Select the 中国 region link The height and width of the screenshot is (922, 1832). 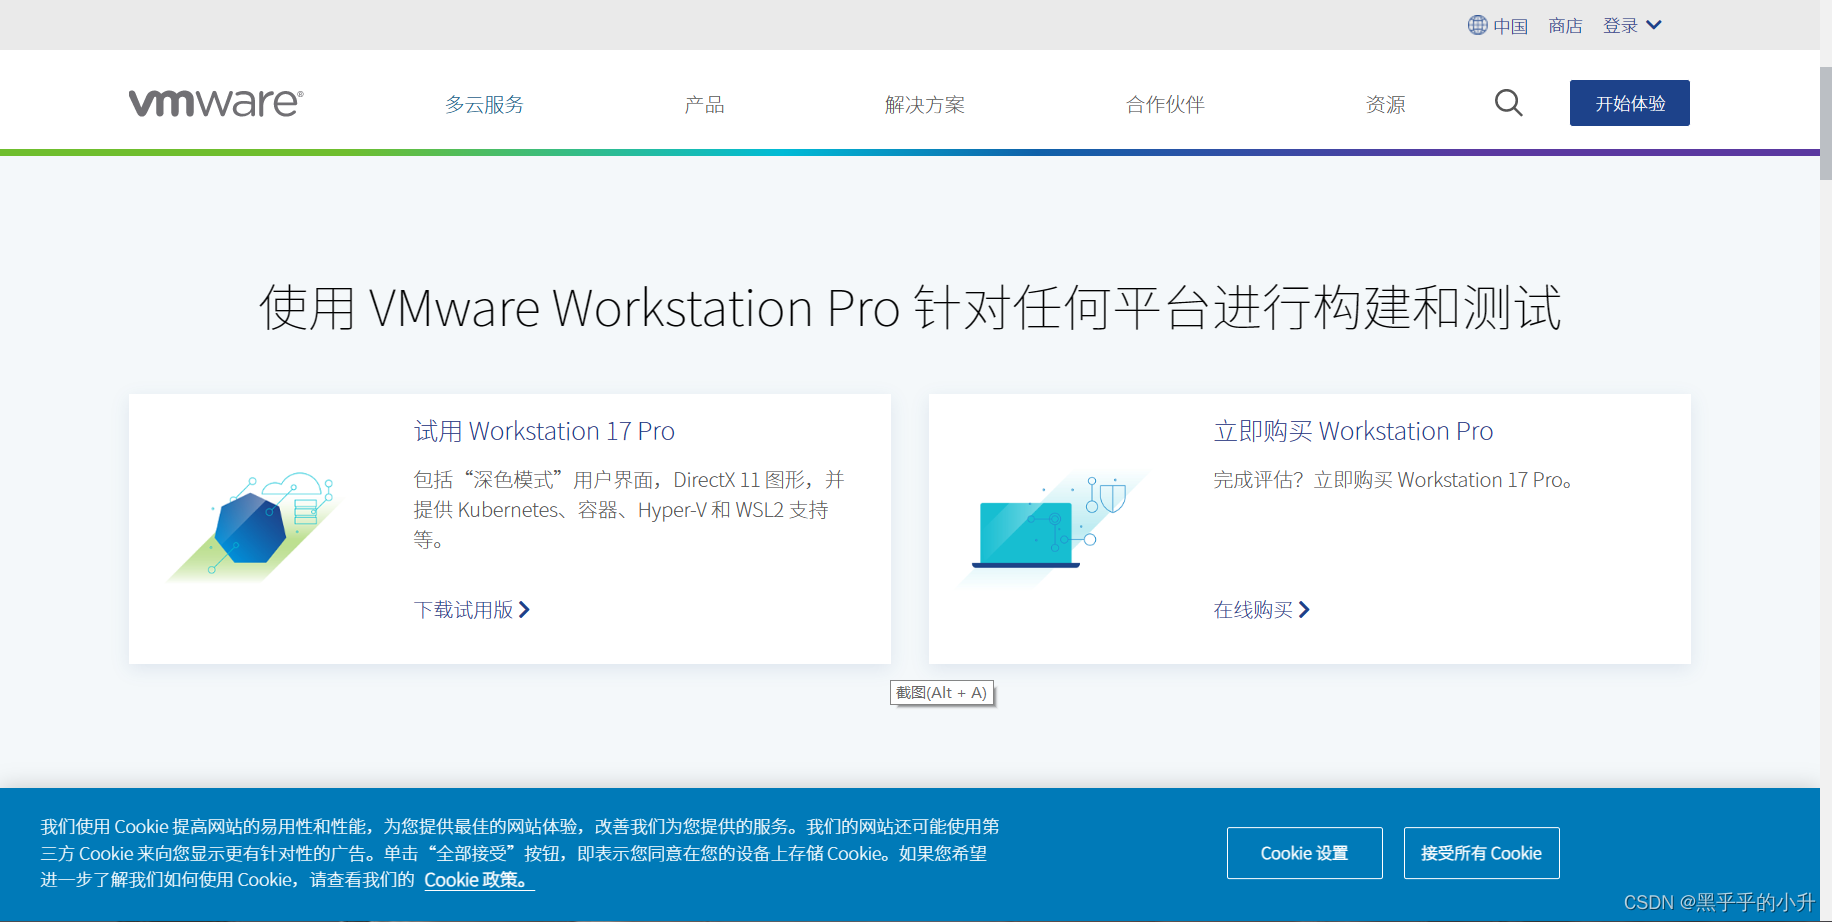click(1510, 26)
